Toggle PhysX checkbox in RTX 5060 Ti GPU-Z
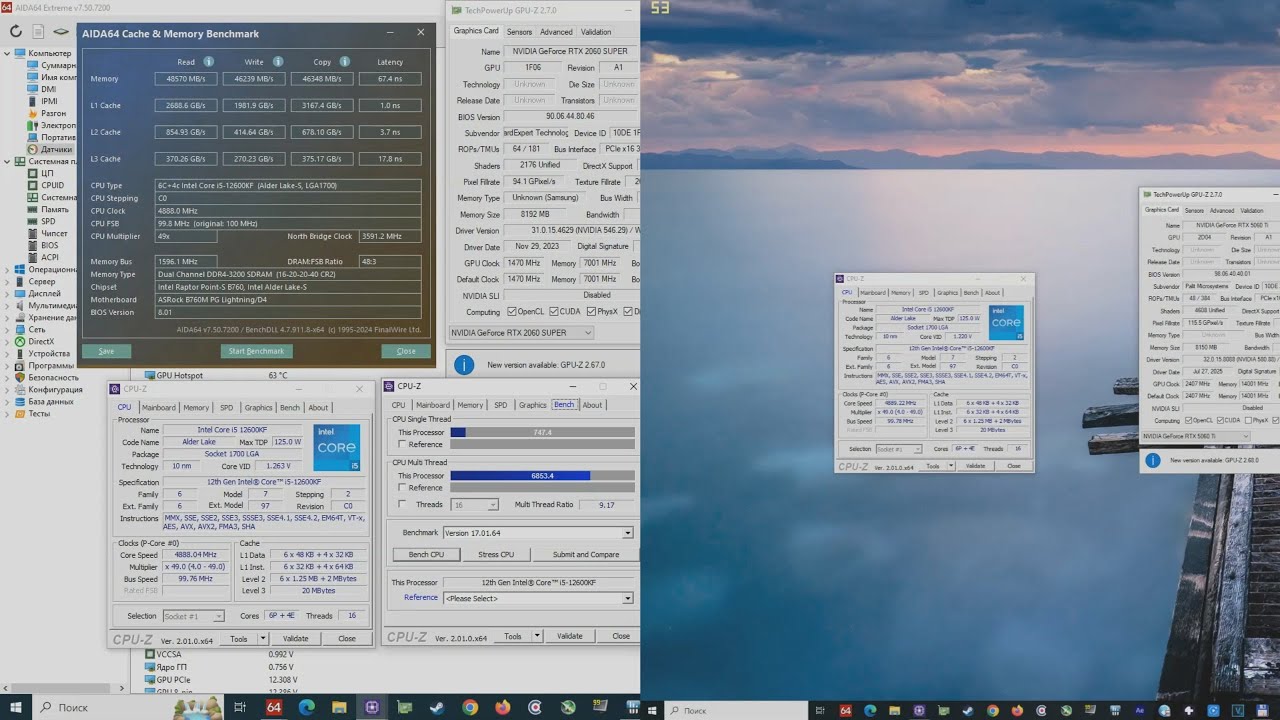This screenshot has height=720, width=1280. pyautogui.click(x=1246, y=420)
